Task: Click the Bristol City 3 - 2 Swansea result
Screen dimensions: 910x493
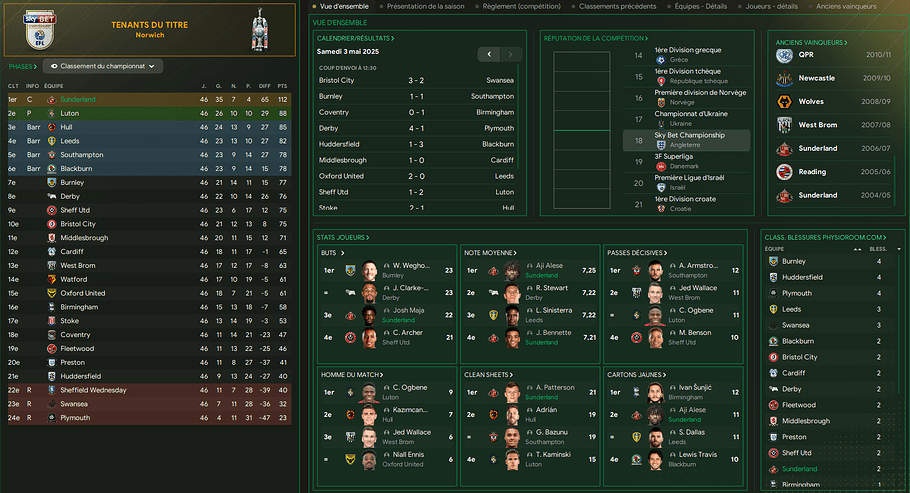Action: tap(416, 81)
